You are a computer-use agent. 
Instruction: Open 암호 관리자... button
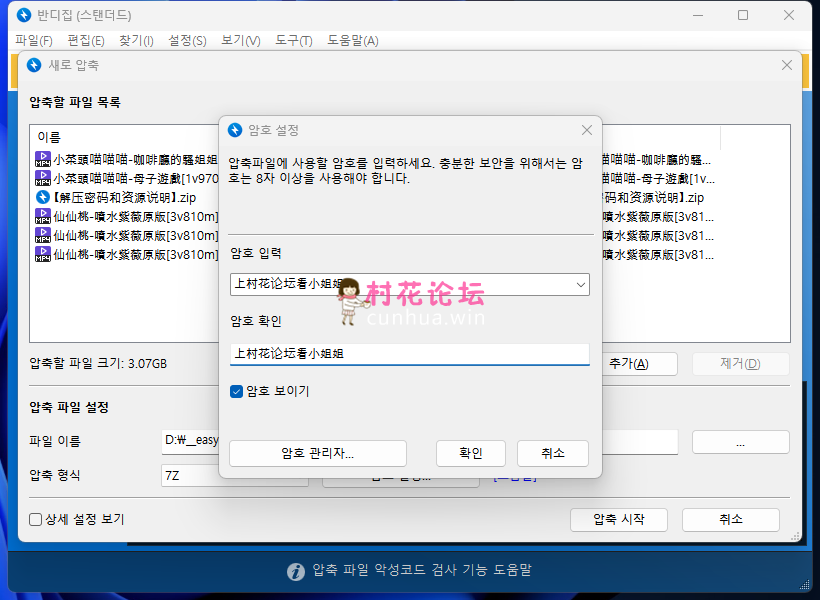(x=317, y=453)
